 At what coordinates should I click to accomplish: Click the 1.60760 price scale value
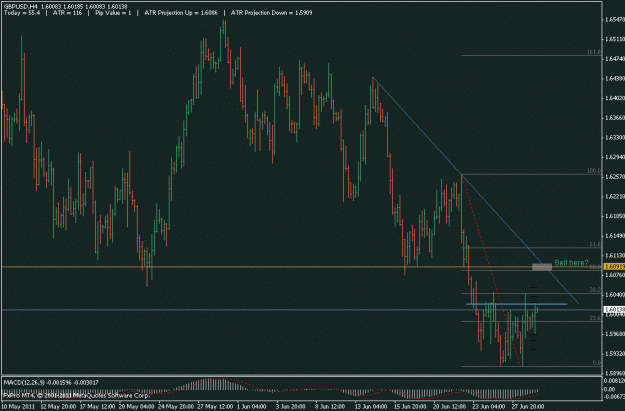pos(615,275)
